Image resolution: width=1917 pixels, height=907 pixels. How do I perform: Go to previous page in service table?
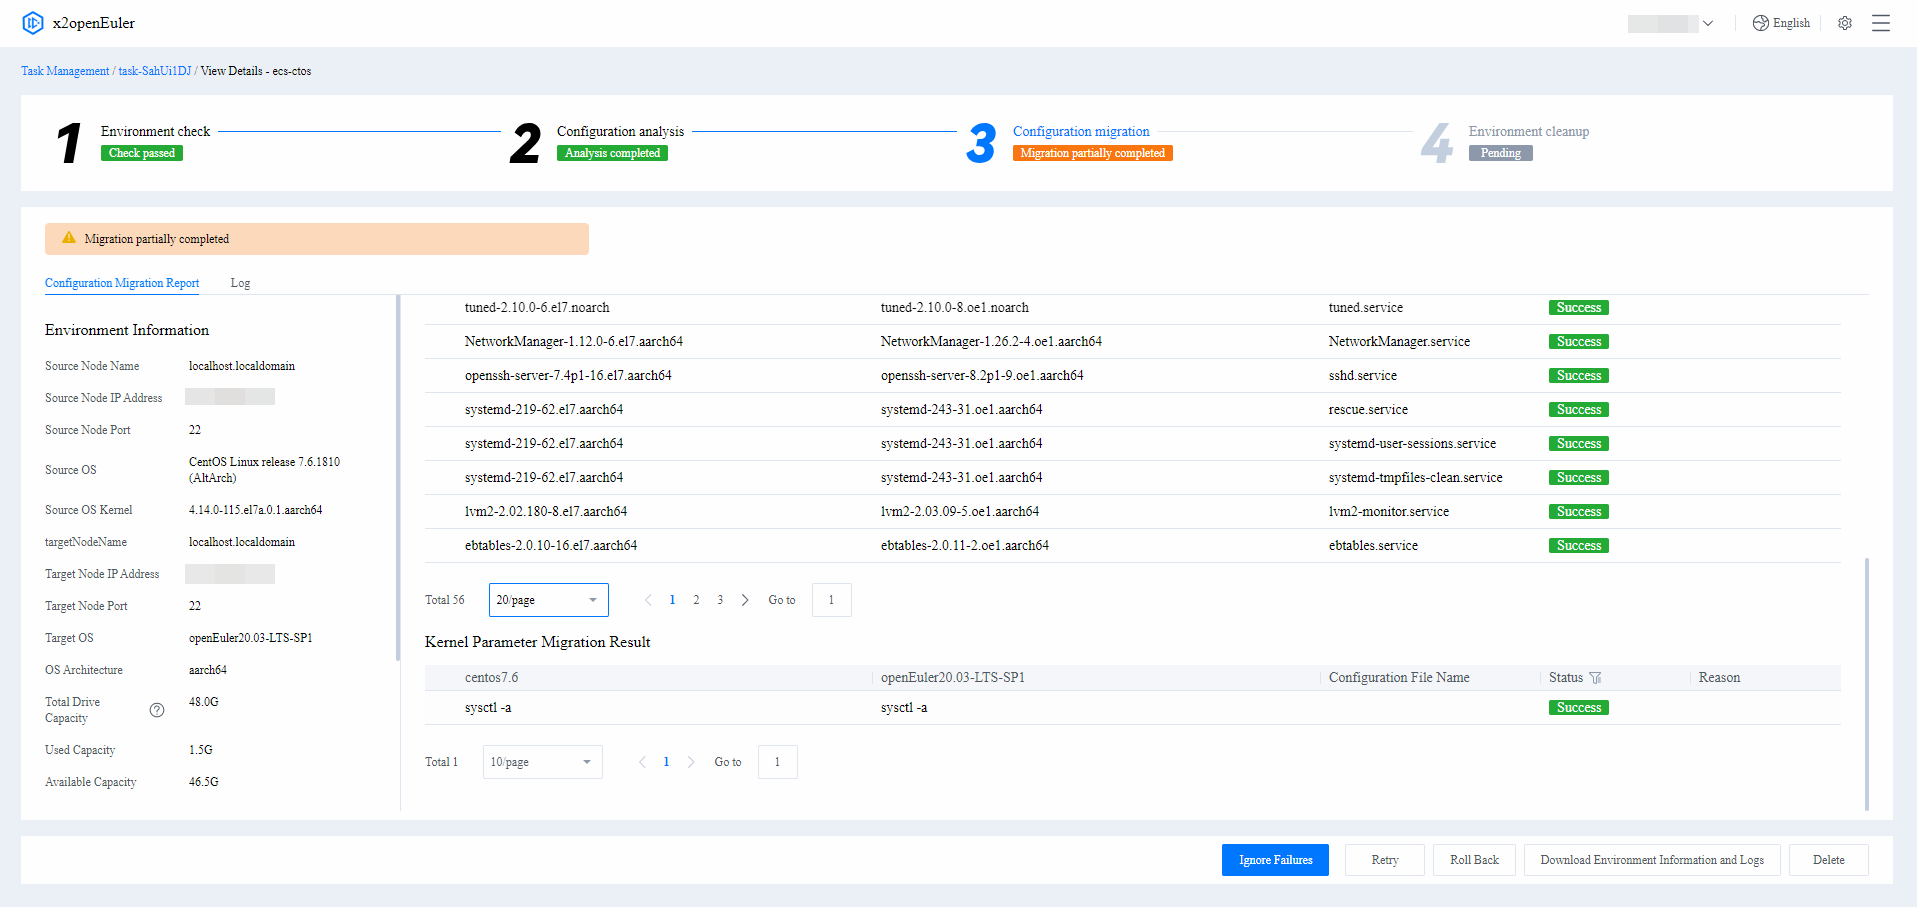648,600
